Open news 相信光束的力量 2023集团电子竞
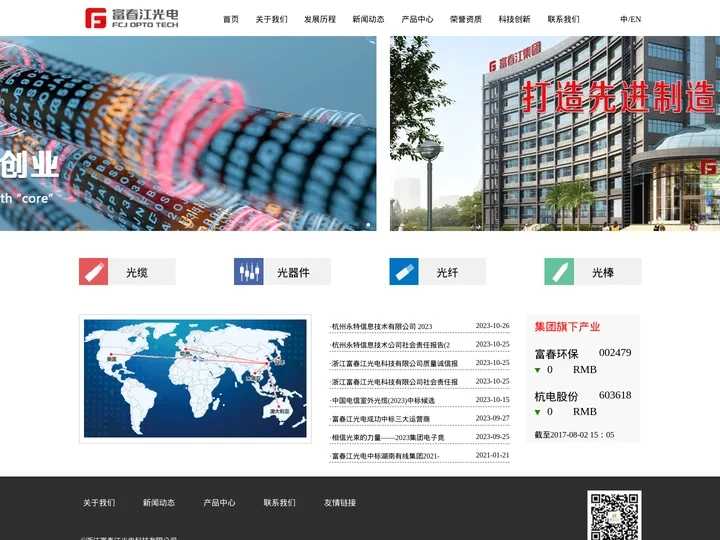Image resolution: width=720 pixels, height=540 pixels. click(387, 438)
